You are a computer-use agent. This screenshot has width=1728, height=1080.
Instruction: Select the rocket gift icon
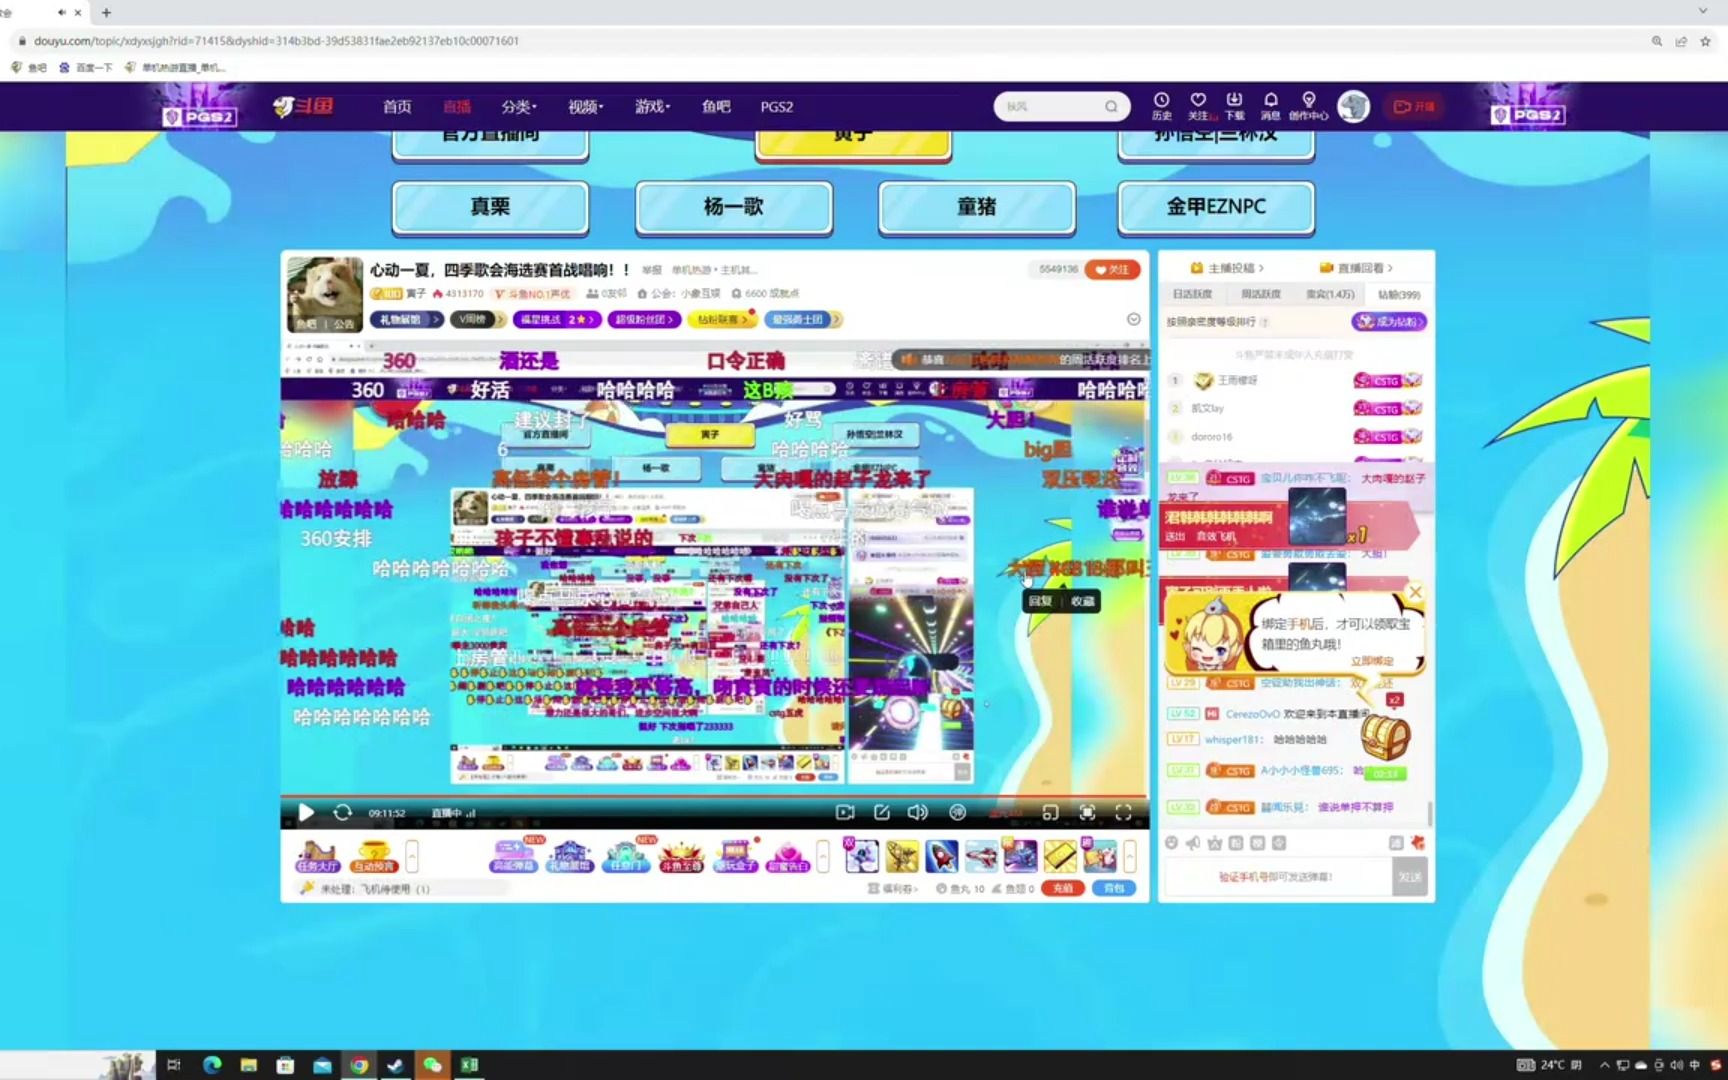[x=941, y=856]
